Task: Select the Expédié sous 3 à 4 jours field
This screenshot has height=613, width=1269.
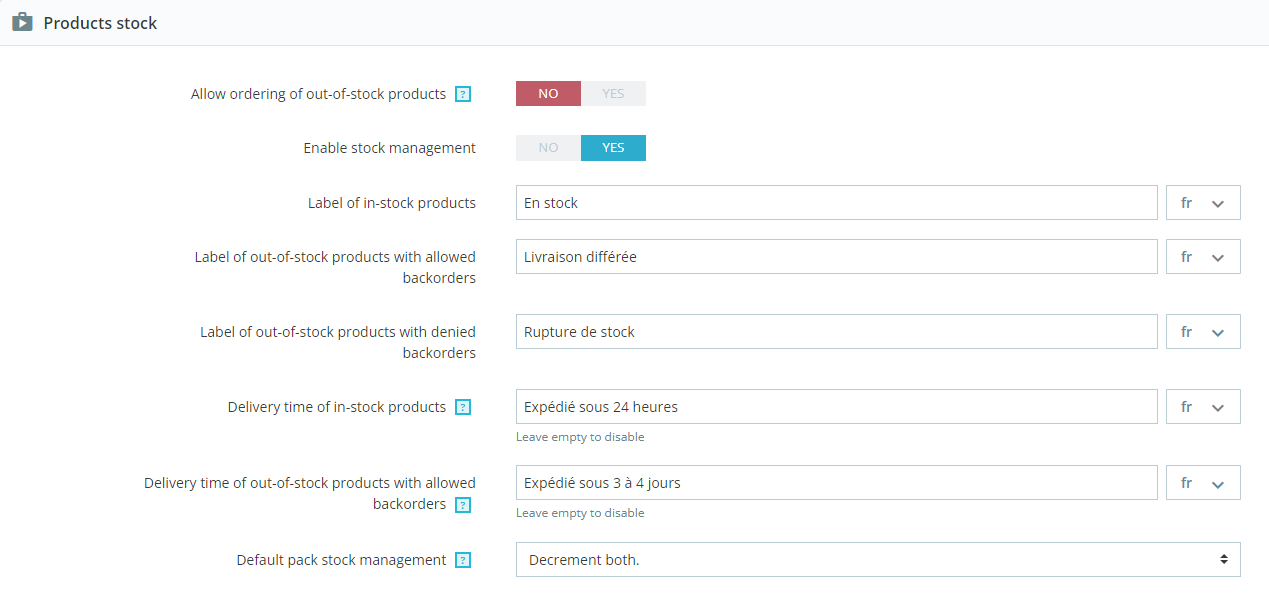Action: tap(836, 482)
